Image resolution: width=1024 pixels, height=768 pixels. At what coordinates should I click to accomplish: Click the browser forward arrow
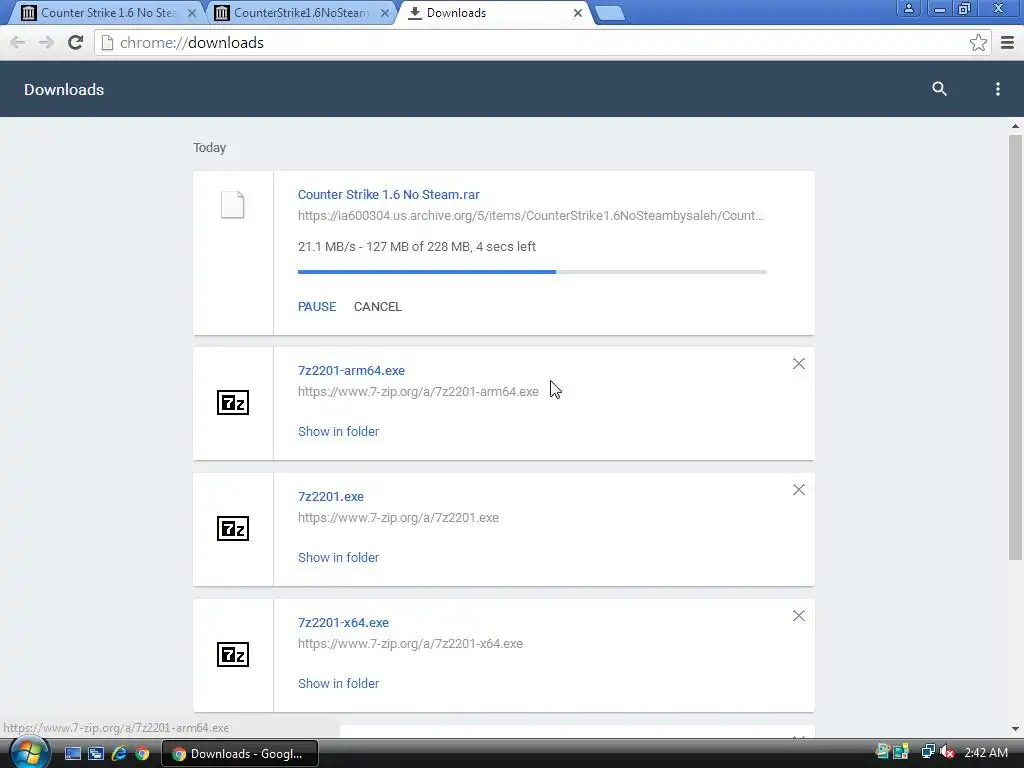tap(46, 42)
